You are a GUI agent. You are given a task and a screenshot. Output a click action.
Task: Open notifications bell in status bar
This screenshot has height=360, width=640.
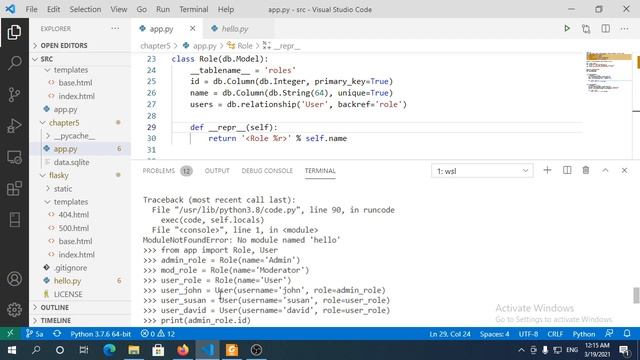627,333
